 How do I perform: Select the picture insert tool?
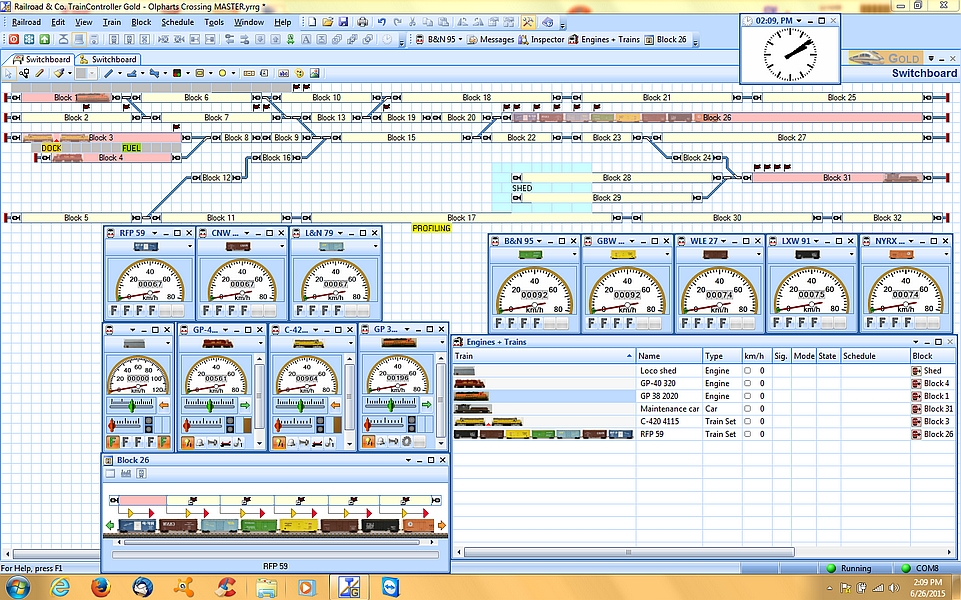click(x=315, y=73)
